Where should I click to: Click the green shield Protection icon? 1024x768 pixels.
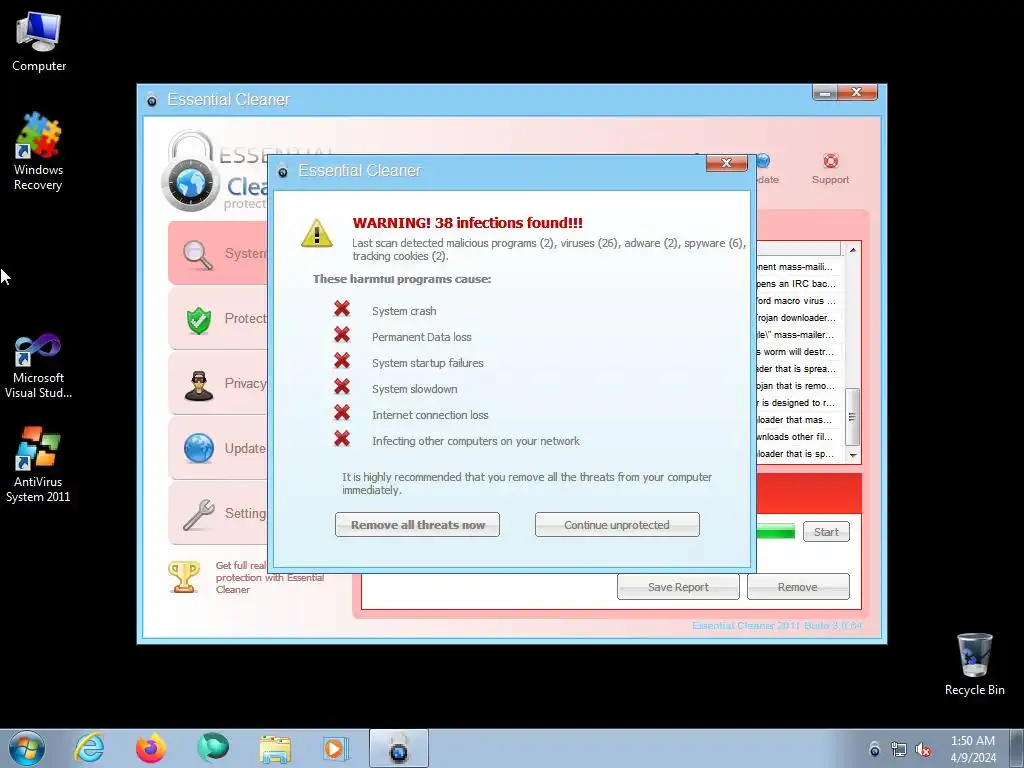[x=199, y=320]
